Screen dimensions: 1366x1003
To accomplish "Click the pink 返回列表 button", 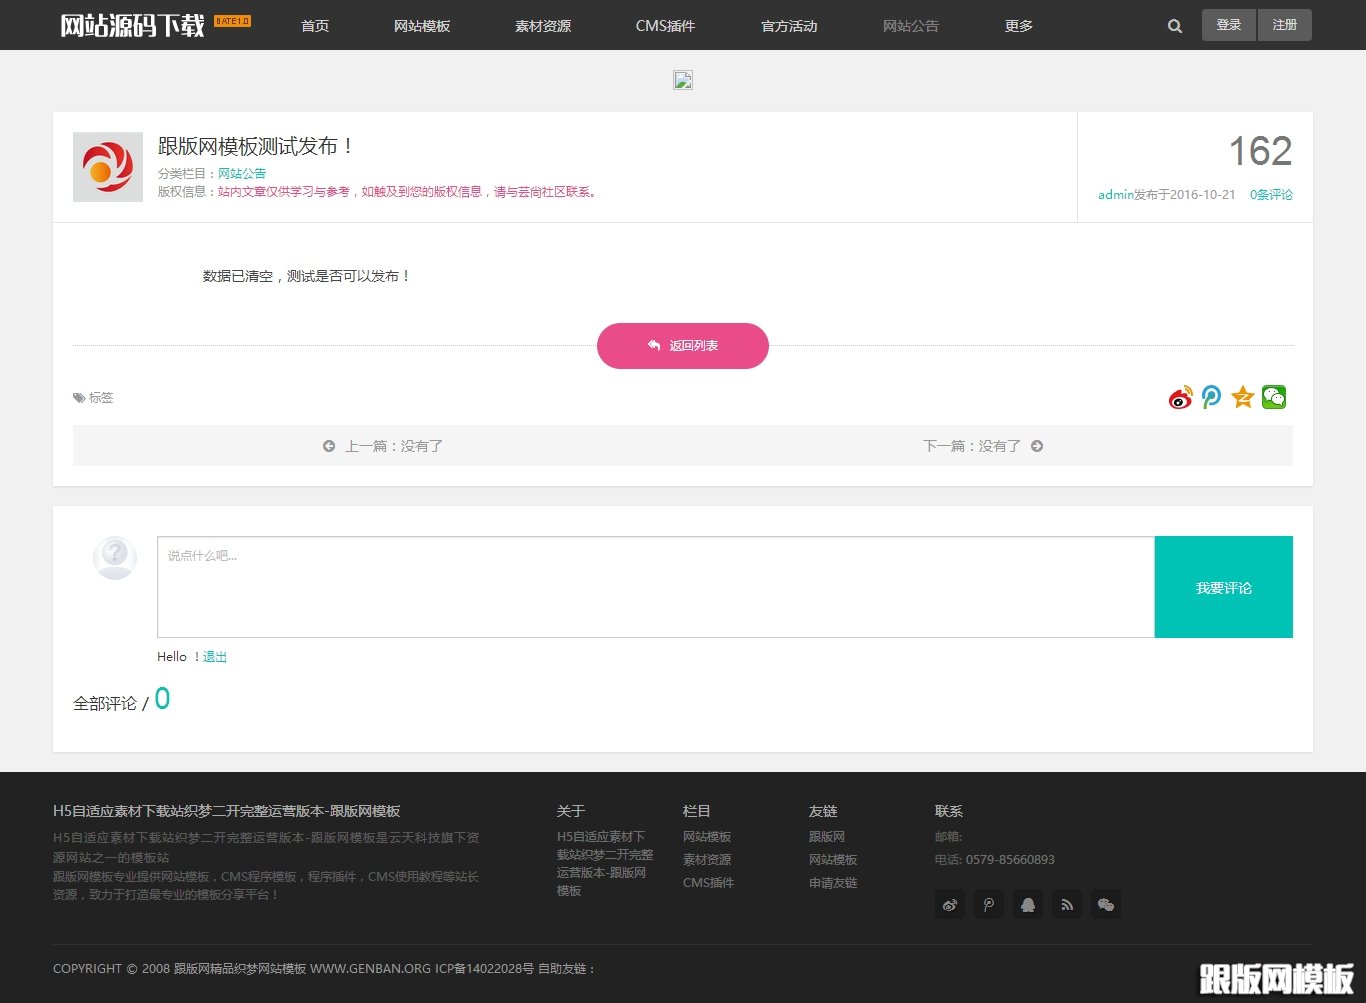I will point(683,346).
